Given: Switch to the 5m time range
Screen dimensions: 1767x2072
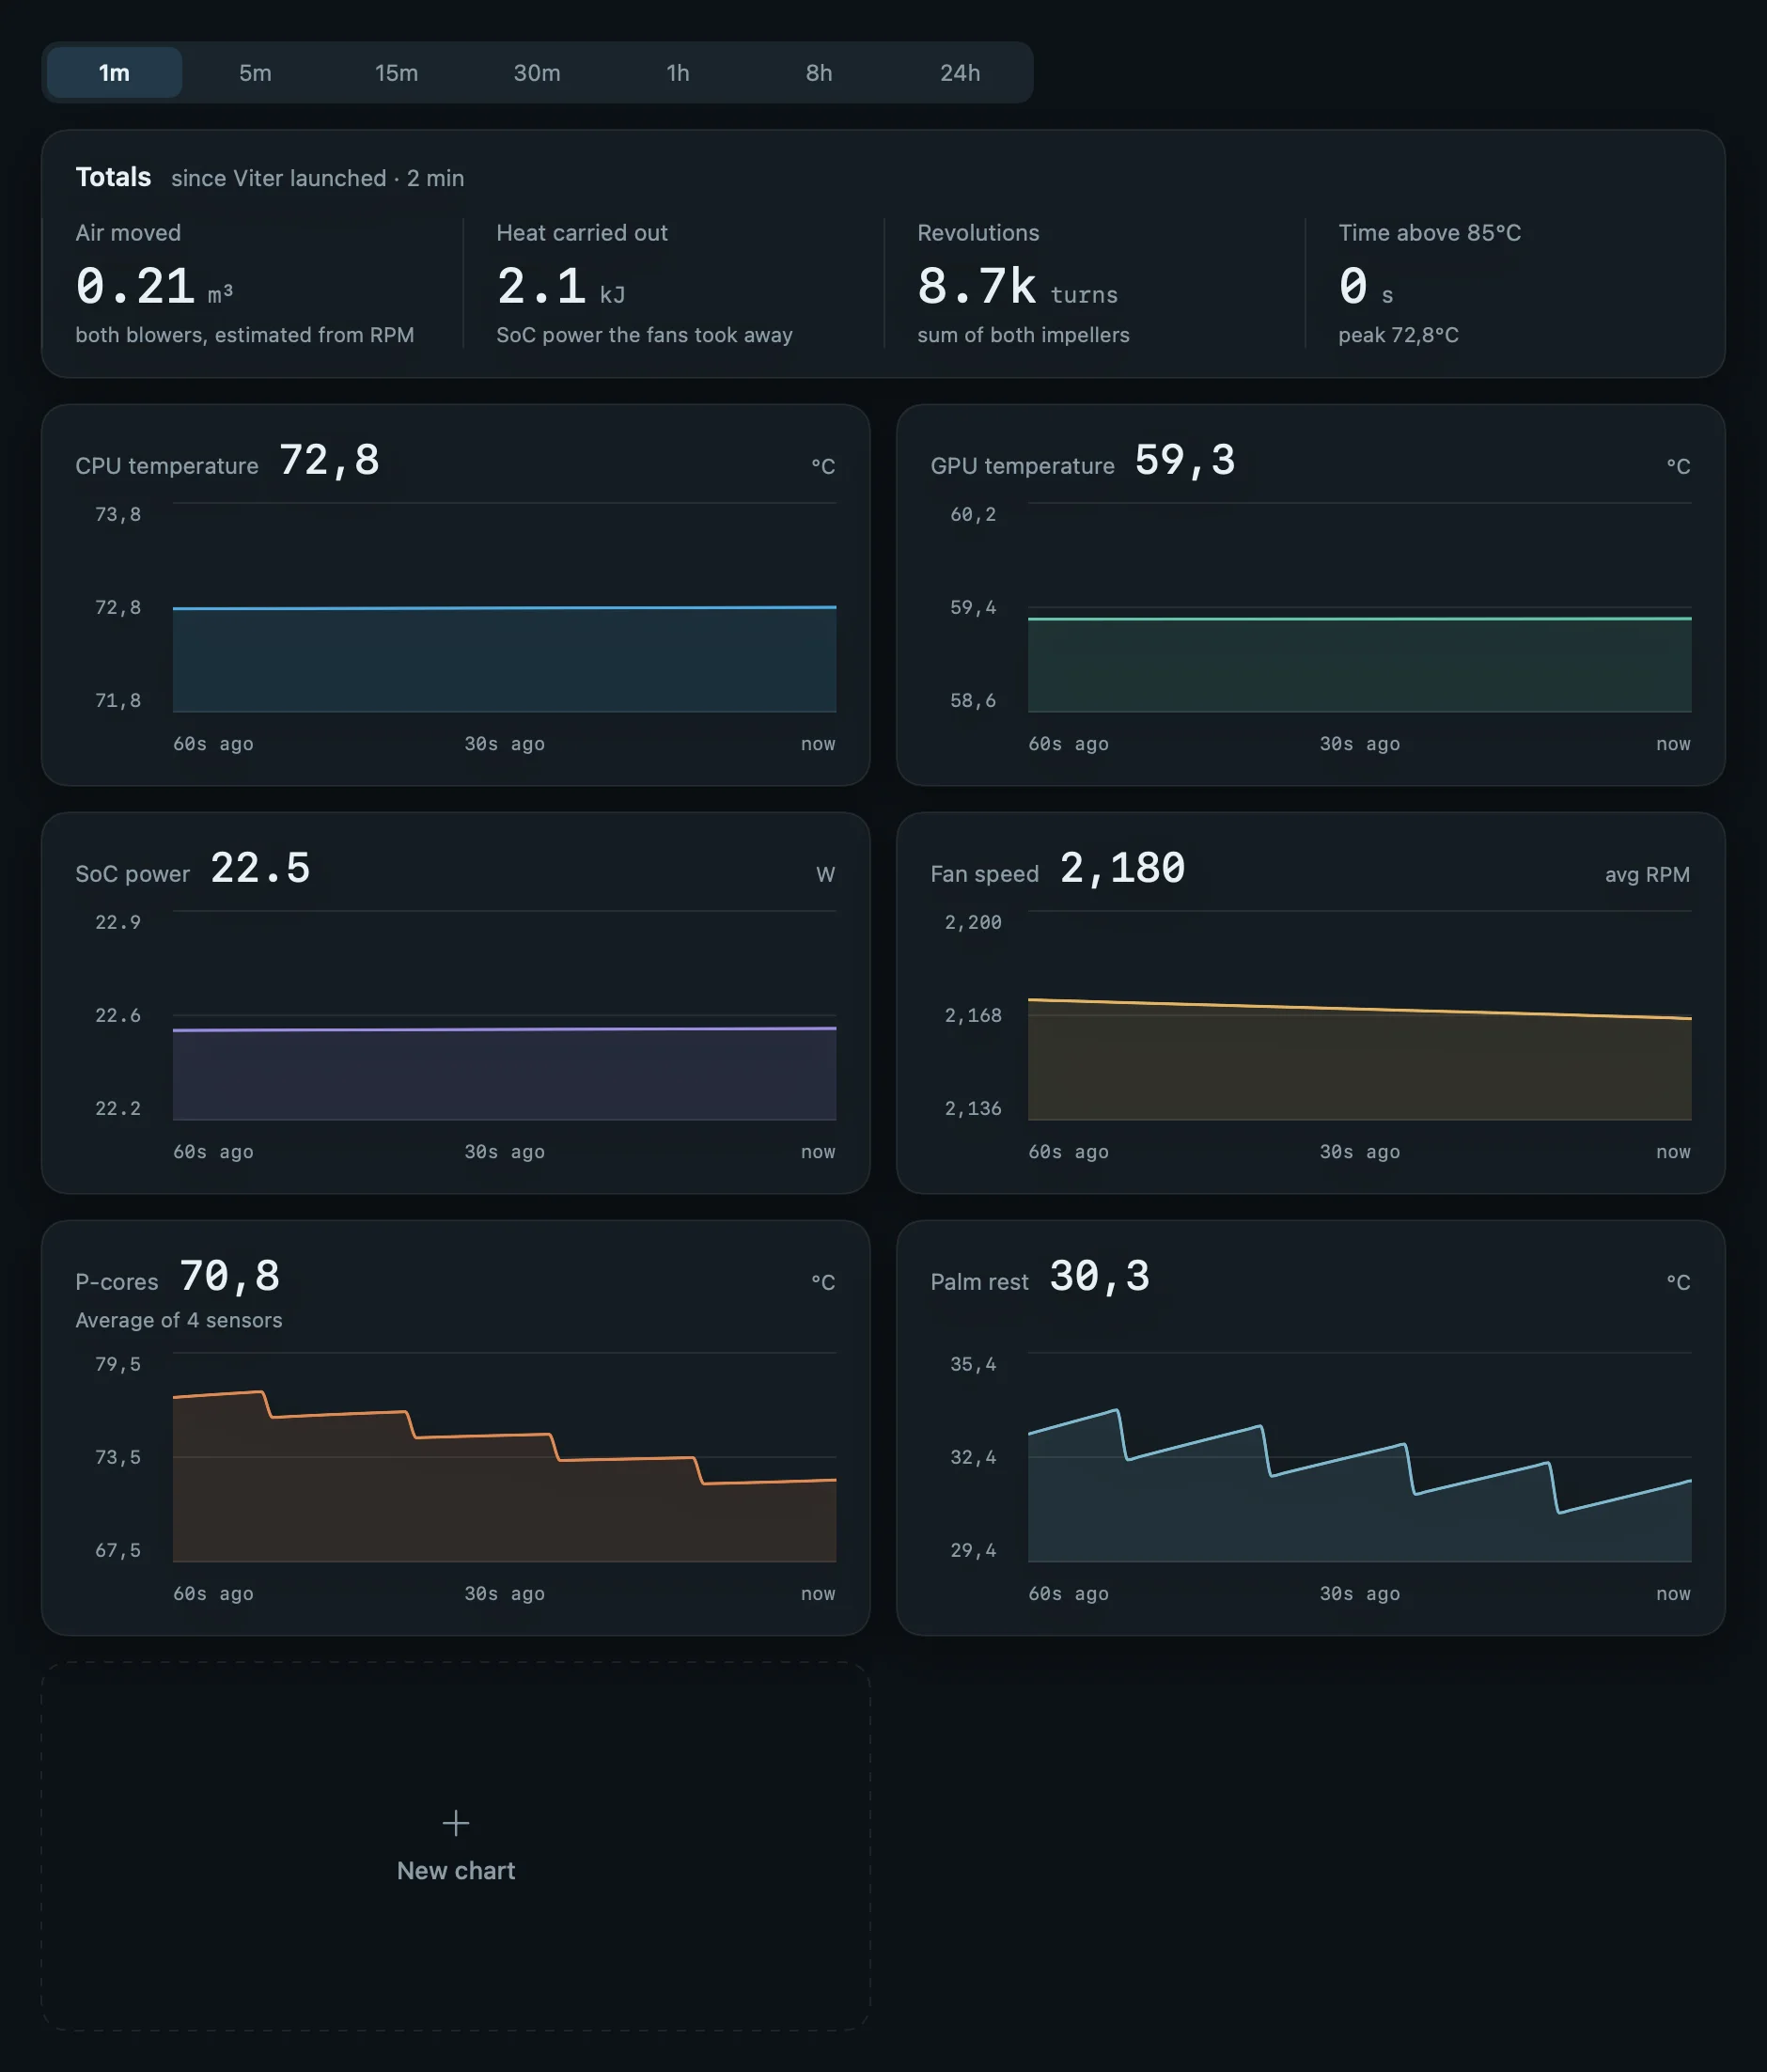Looking at the screenshot, I should 255,72.
